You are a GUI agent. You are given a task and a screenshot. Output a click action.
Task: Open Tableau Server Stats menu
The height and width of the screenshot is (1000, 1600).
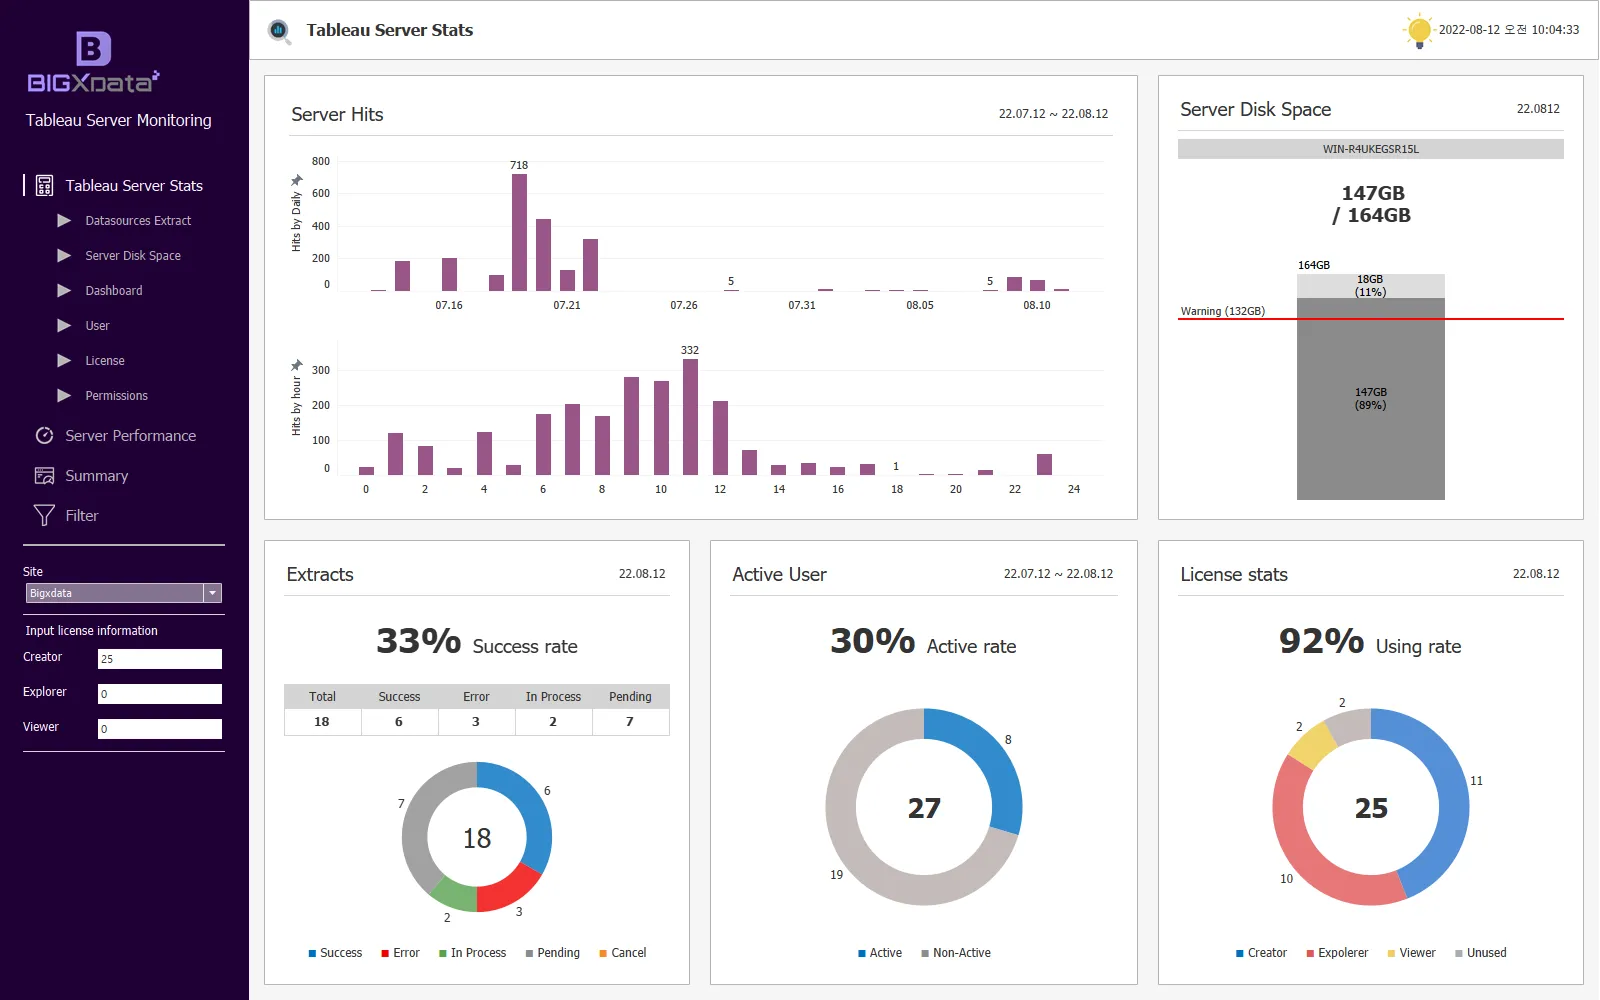click(x=134, y=185)
